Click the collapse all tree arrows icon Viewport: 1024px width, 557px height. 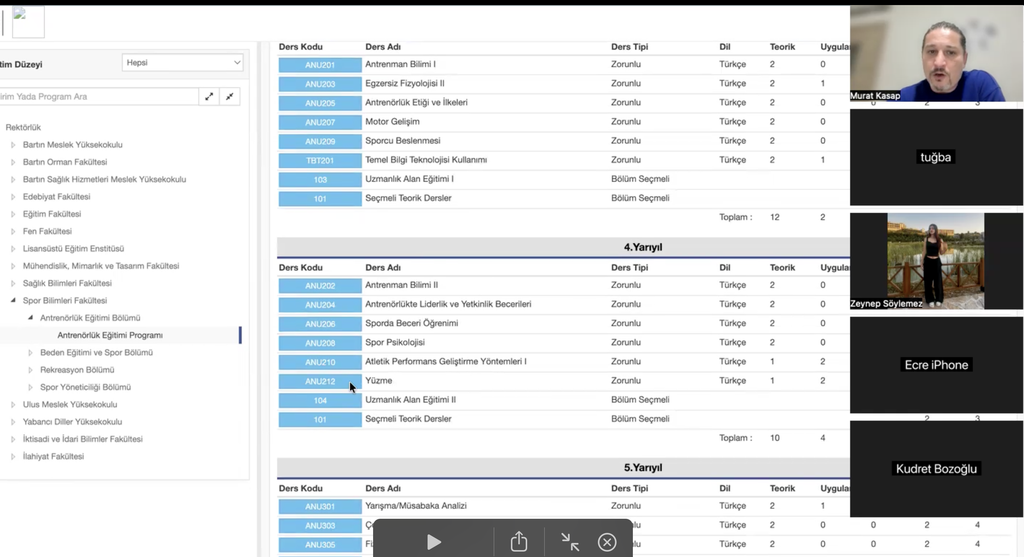pyautogui.click(x=231, y=97)
